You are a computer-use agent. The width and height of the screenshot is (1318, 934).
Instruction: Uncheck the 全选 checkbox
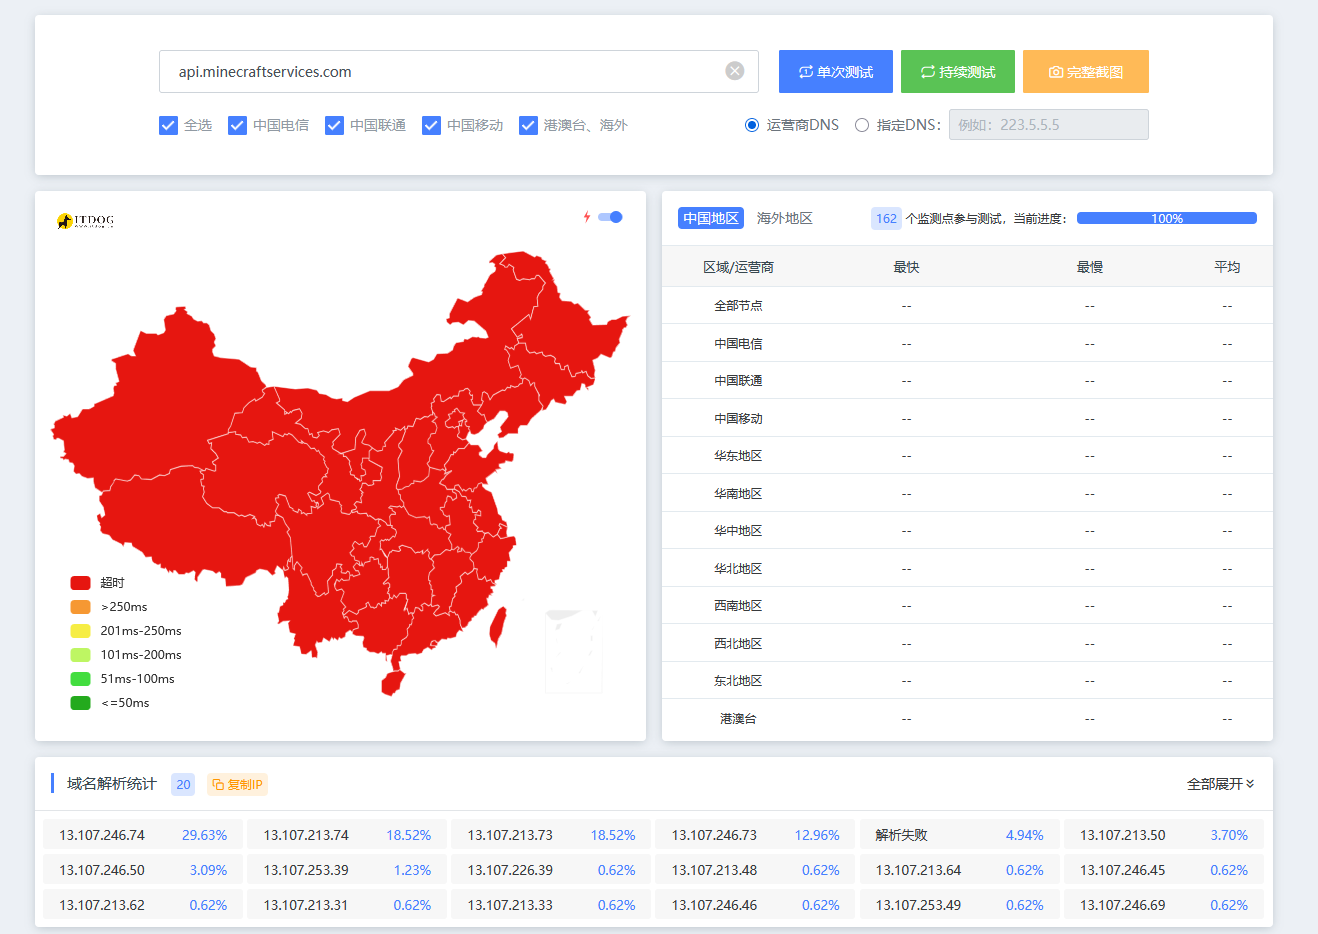click(x=168, y=125)
